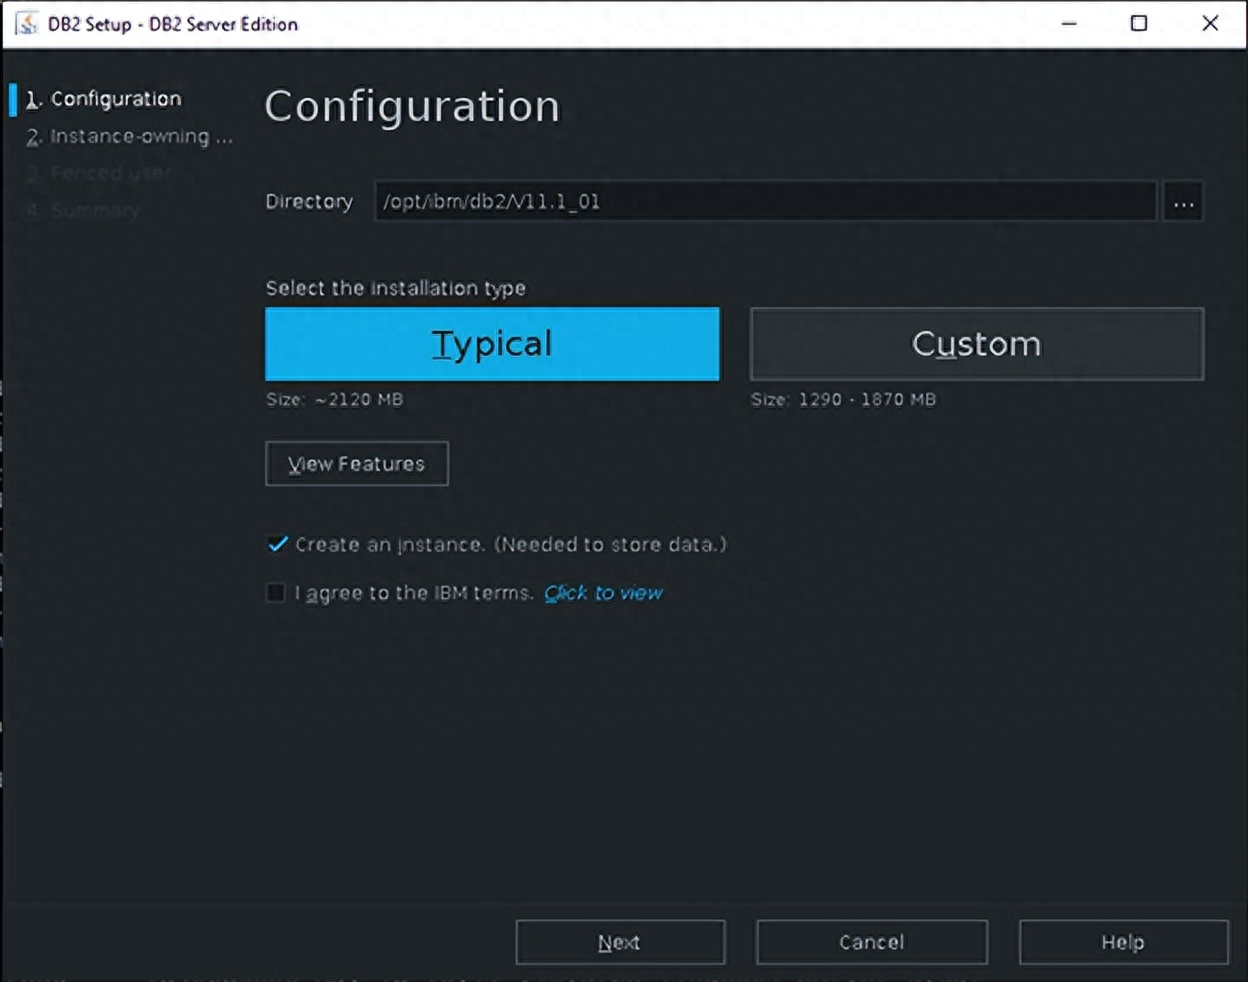Open the Help button

(1123, 942)
